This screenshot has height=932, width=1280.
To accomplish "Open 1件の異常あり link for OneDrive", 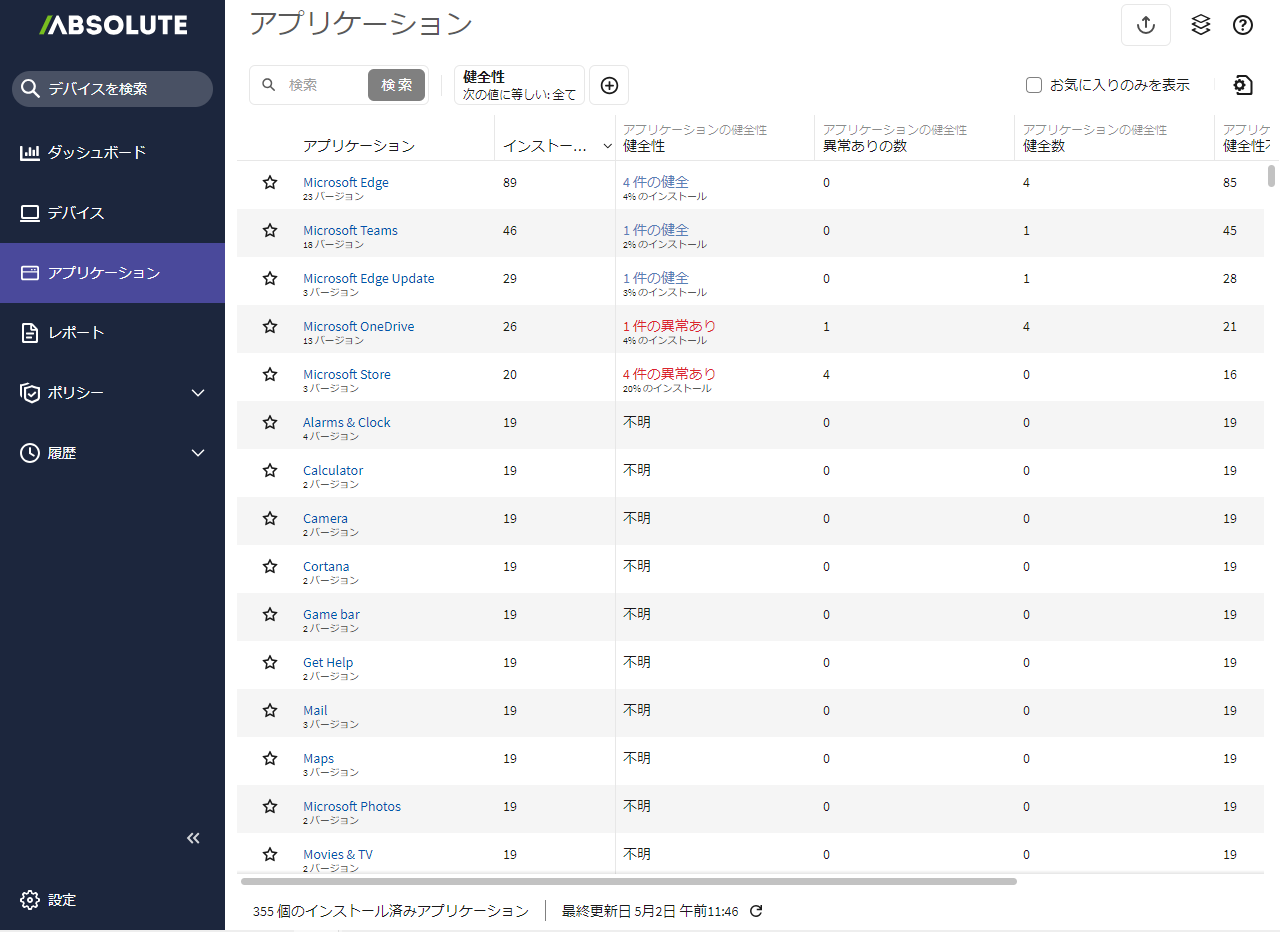I will pos(669,326).
